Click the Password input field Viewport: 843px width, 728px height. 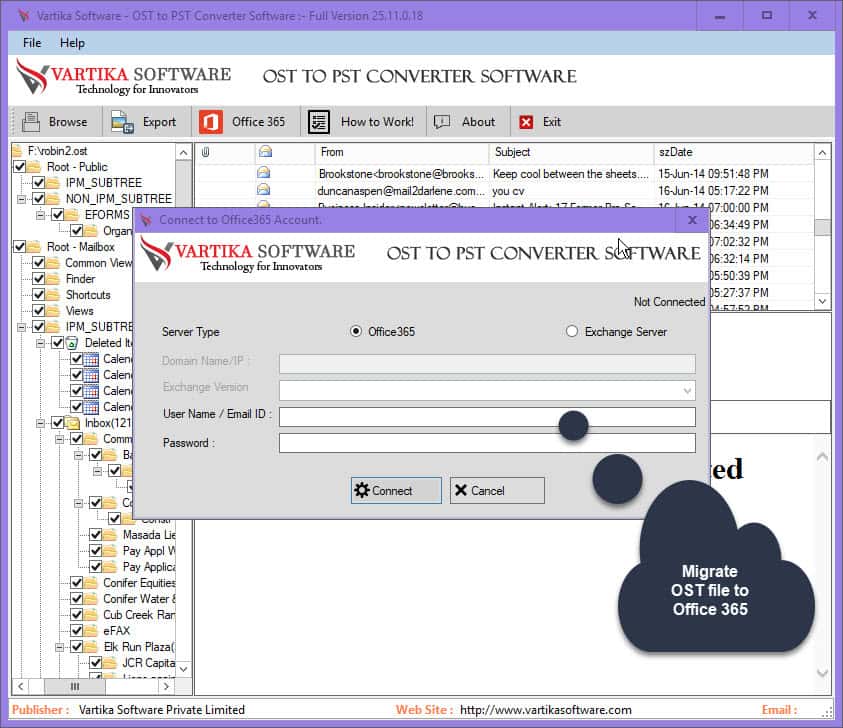pyautogui.click(x=487, y=443)
